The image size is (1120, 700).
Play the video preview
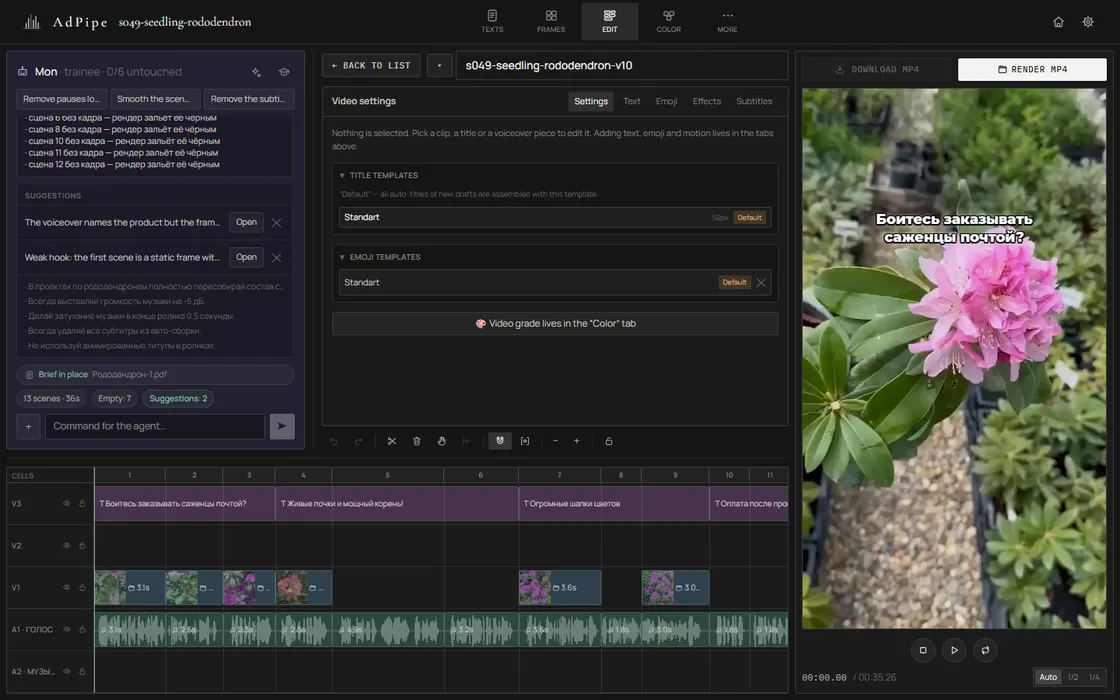point(954,650)
